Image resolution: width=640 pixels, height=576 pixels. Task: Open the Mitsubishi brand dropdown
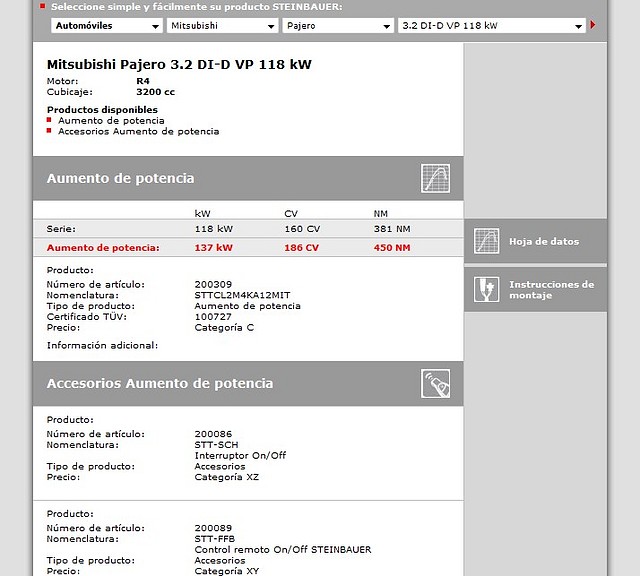point(222,26)
